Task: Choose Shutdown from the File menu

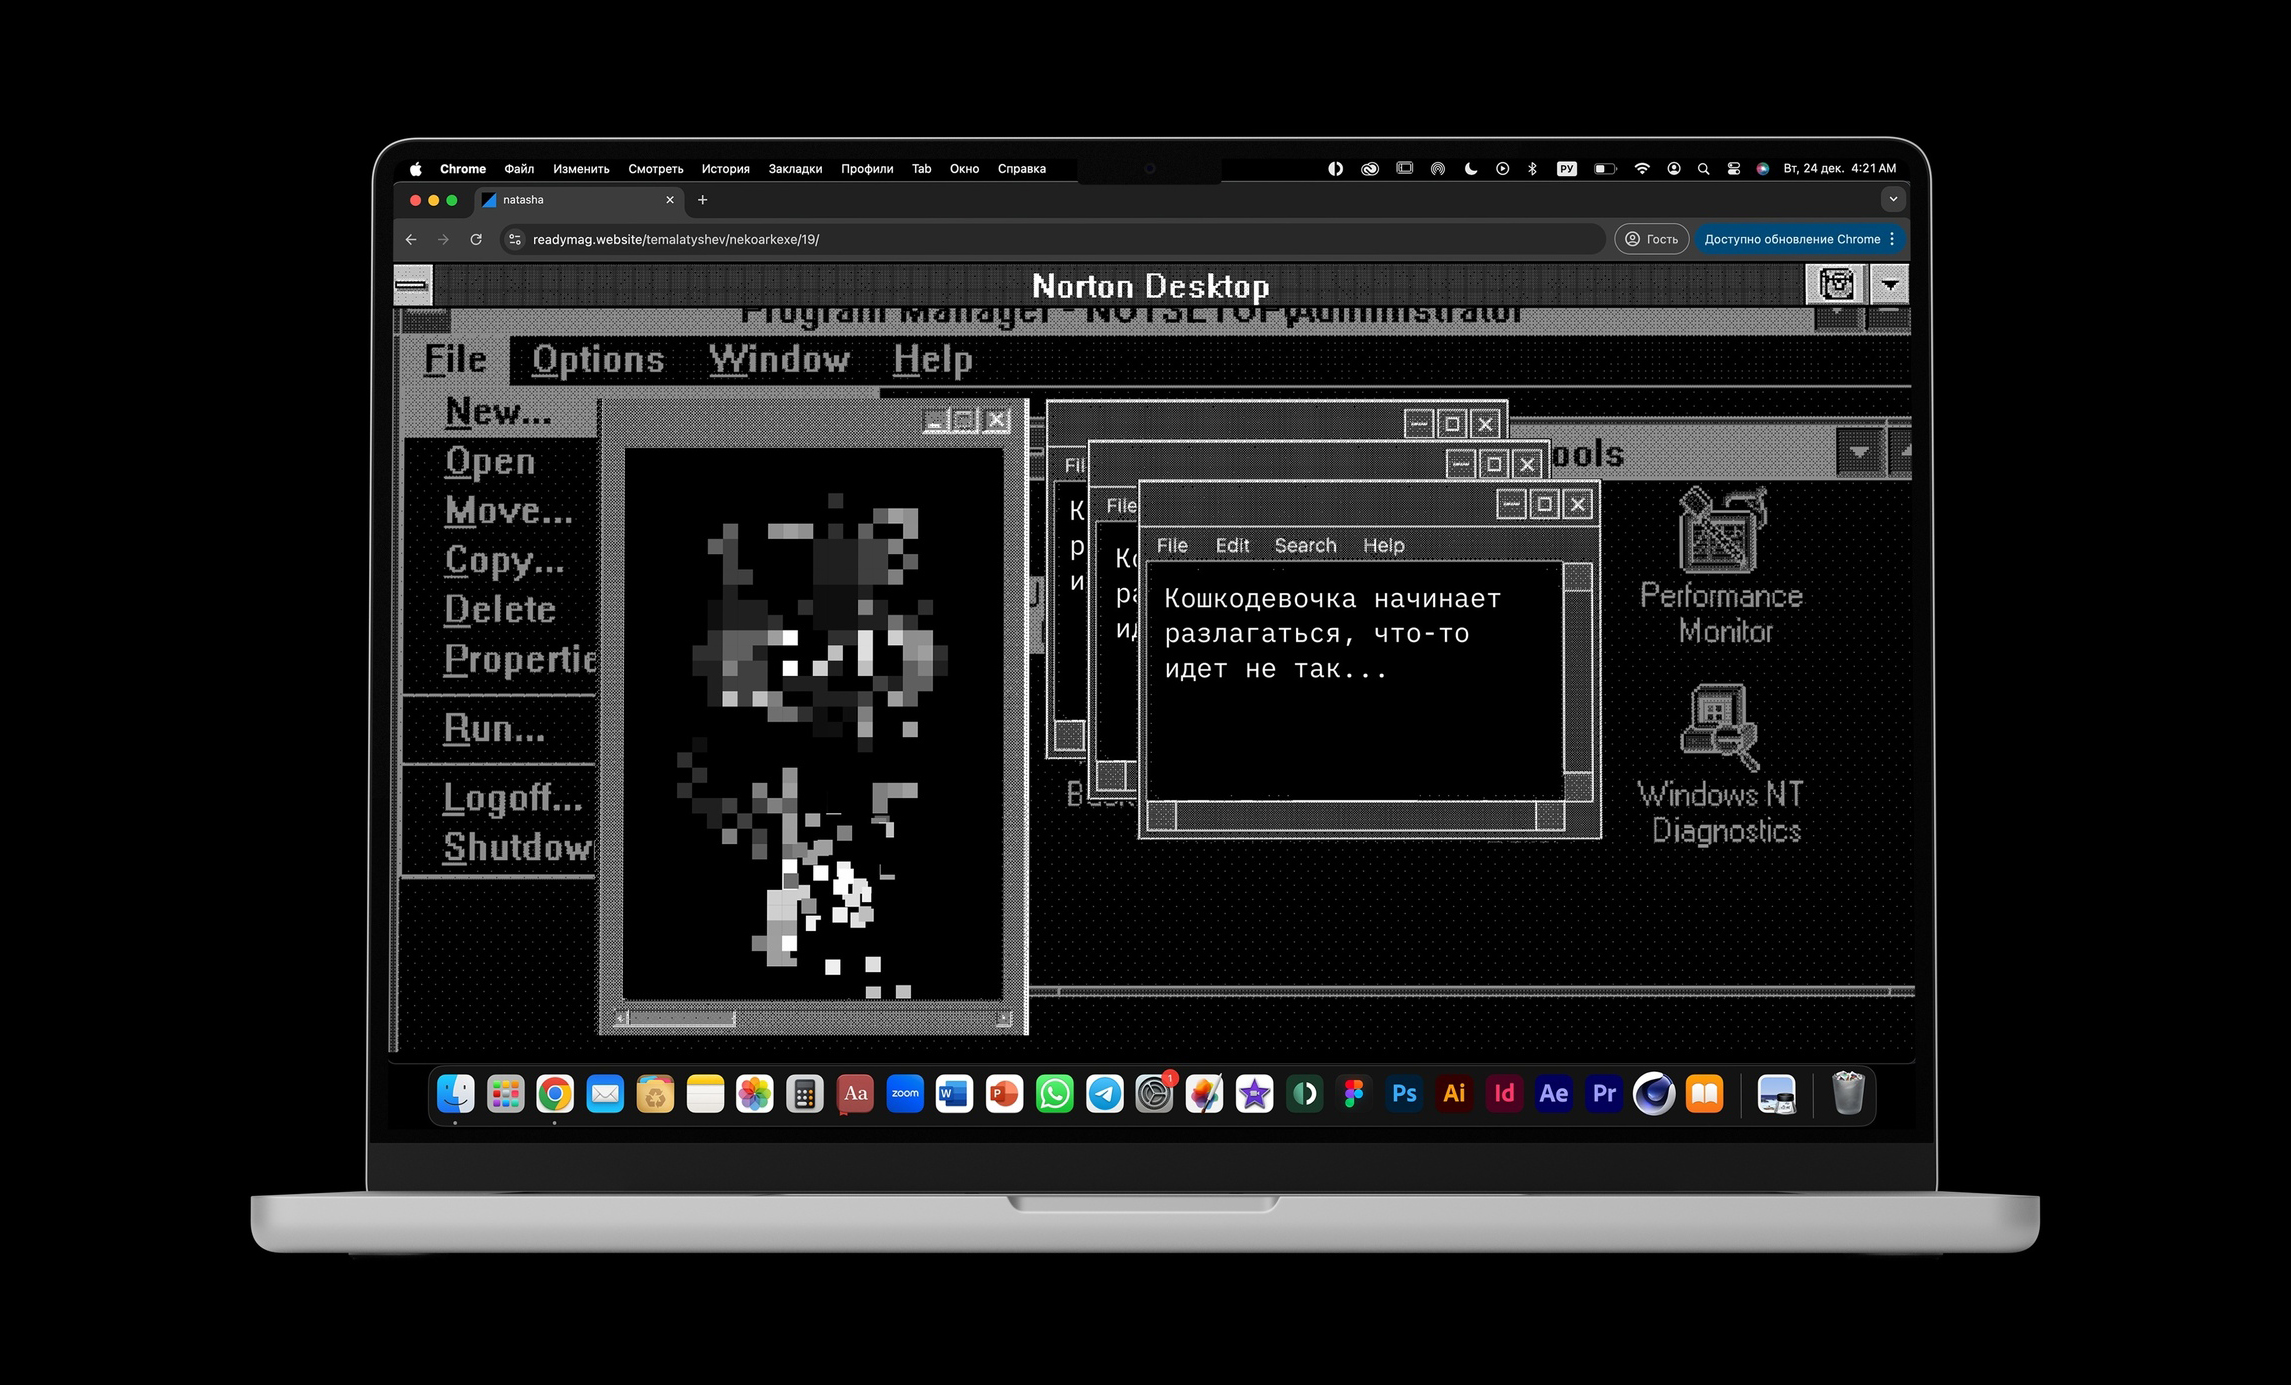Action: tap(516, 848)
